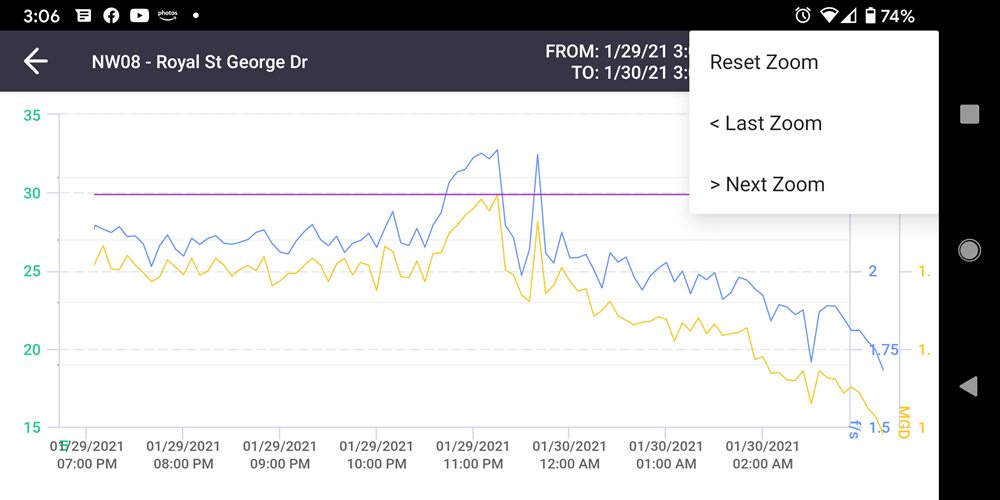Select Reset Zoom from the menu

pyautogui.click(x=764, y=62)
